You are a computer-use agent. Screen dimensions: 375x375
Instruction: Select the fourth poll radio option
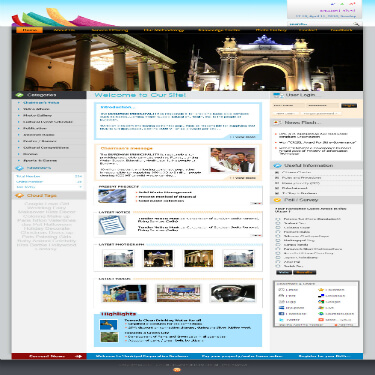[x=278, y=232]
